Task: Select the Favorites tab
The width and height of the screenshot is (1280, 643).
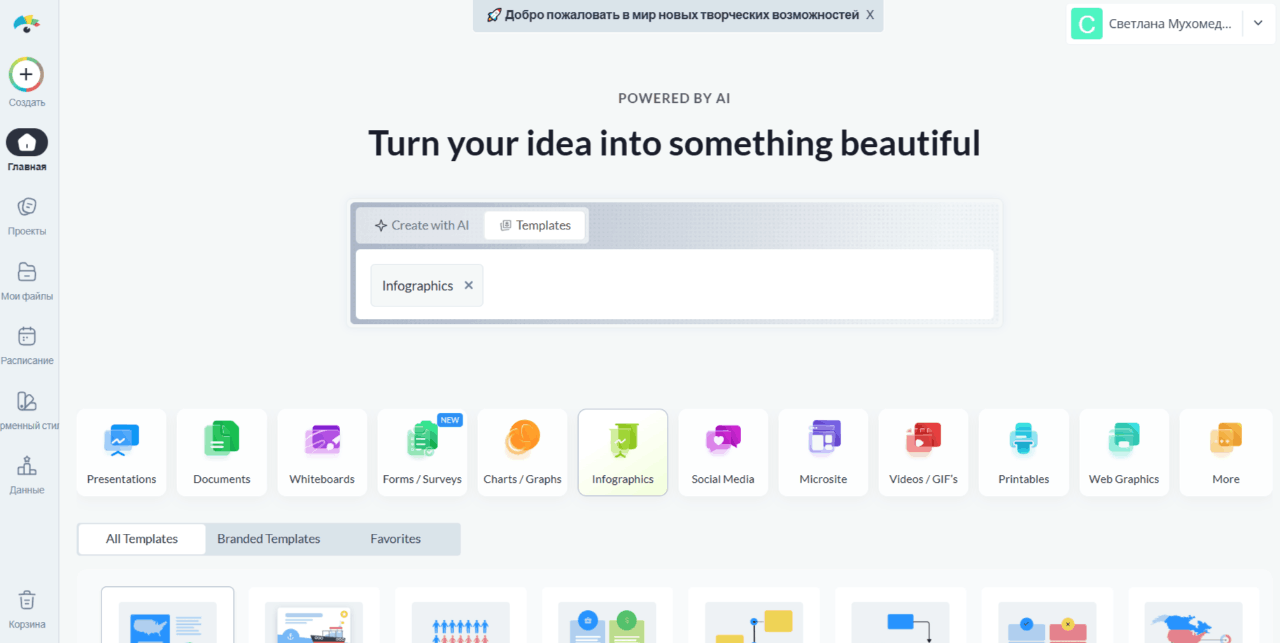Action: point(396,539)
